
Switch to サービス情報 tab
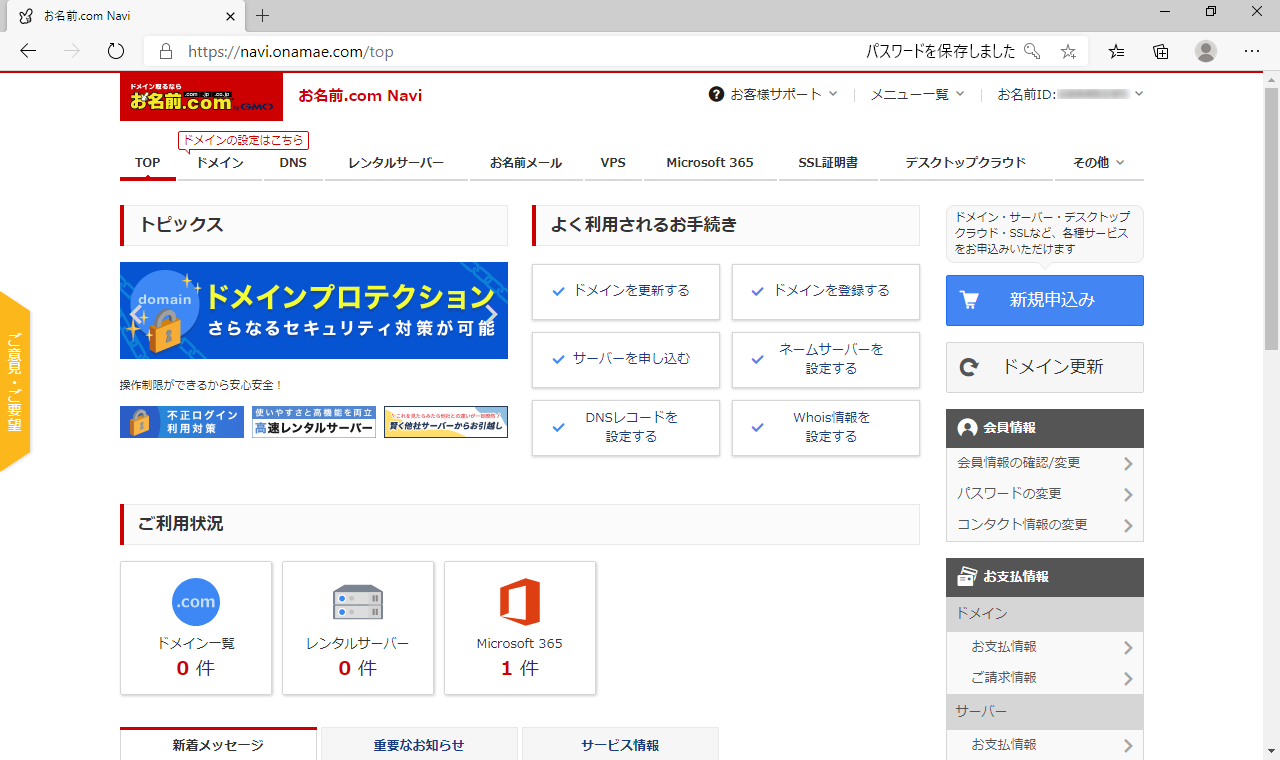click(620, 745)
